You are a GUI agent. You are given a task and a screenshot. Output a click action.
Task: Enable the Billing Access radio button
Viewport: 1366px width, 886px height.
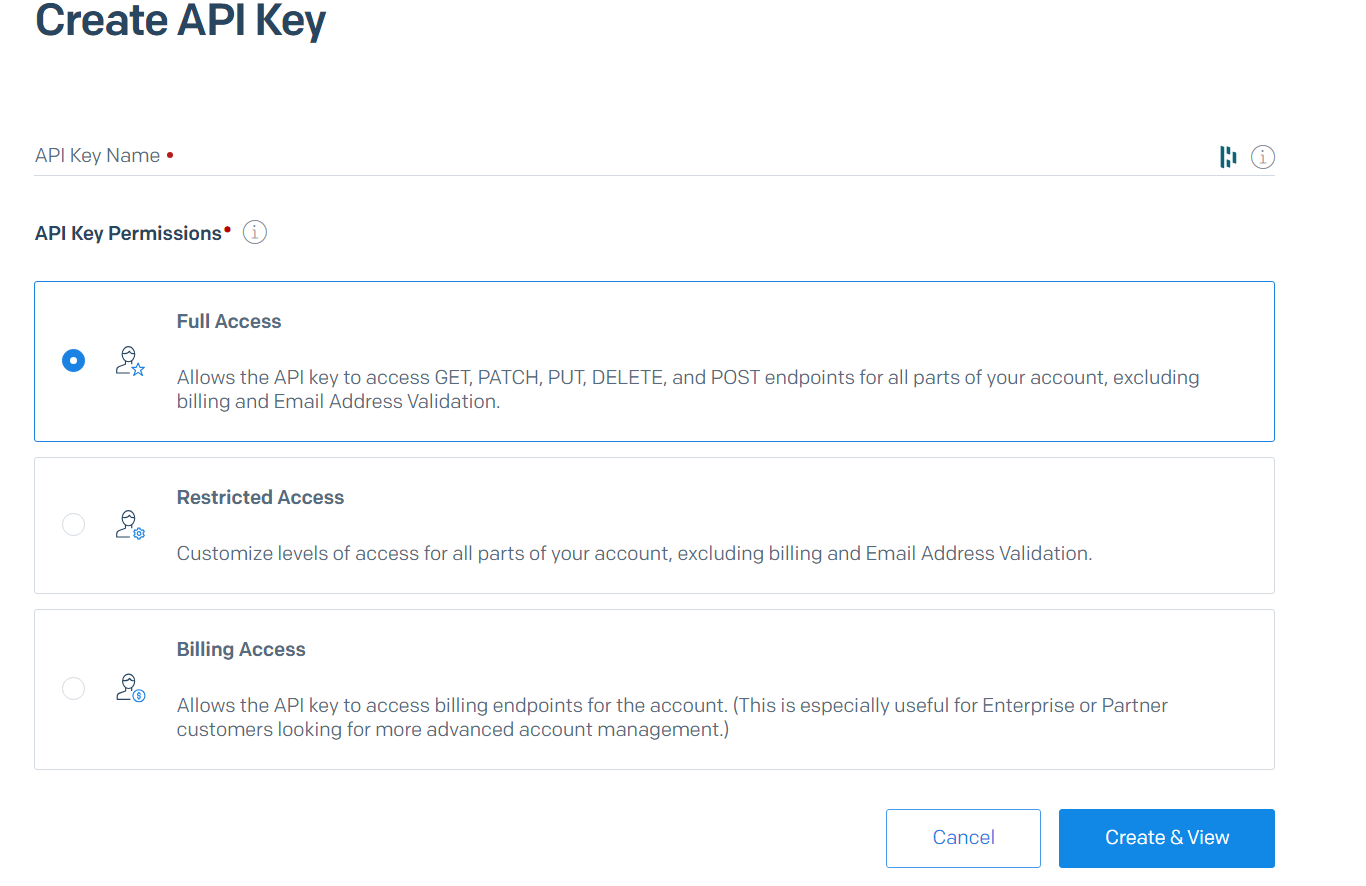coord(73,688)
